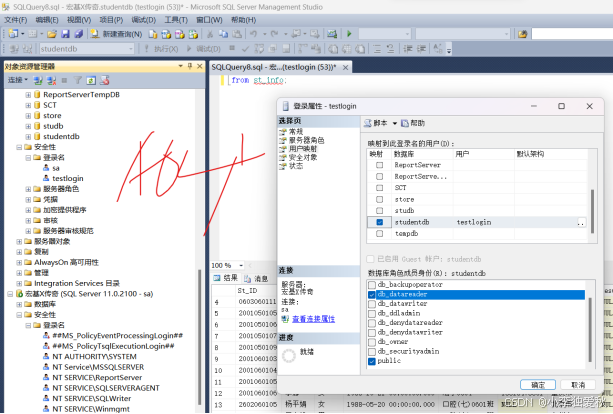
Task: Toggle the db_datareader role checkbox
Action: (x=372, y=294)
